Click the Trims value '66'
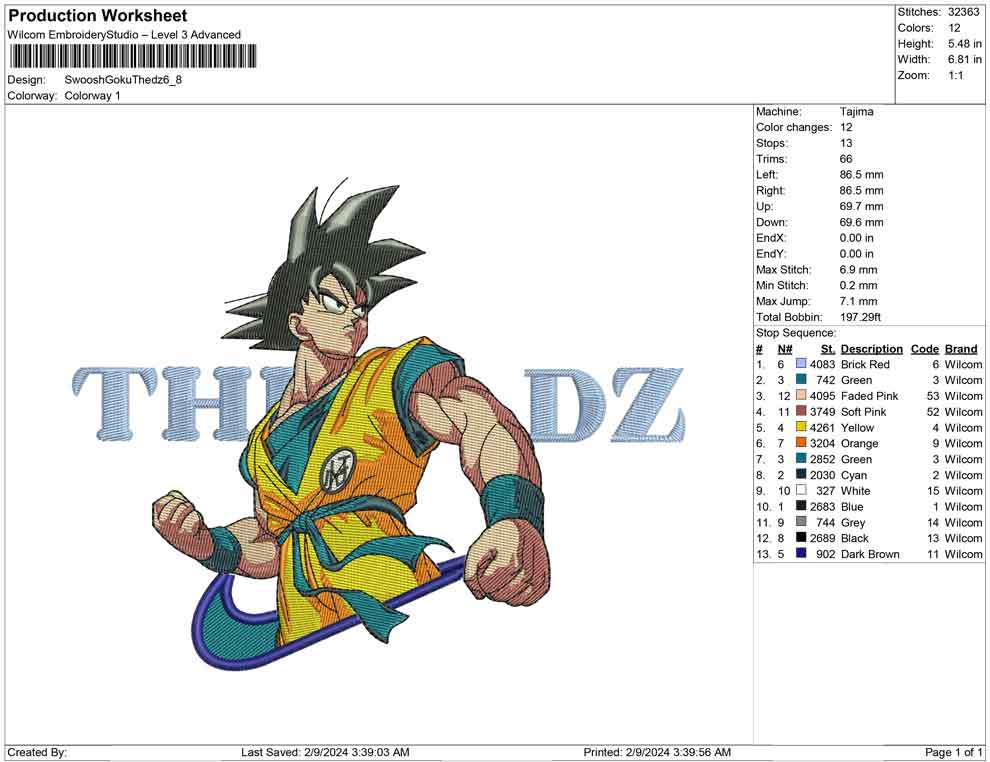990x762 pixels. [846, 159]
